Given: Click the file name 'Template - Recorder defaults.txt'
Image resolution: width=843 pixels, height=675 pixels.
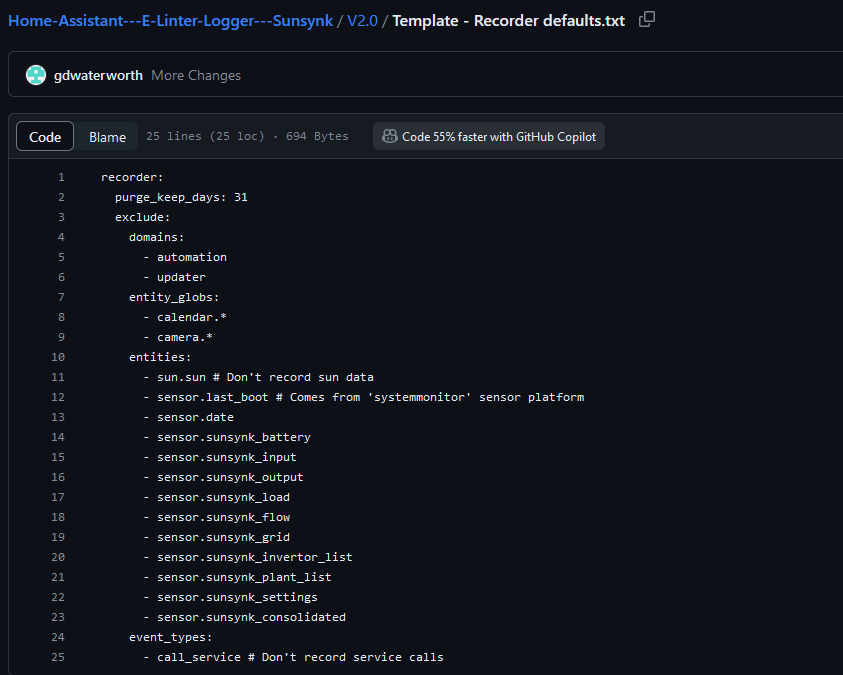Looking at the screenshot, I should coord(509,20).
